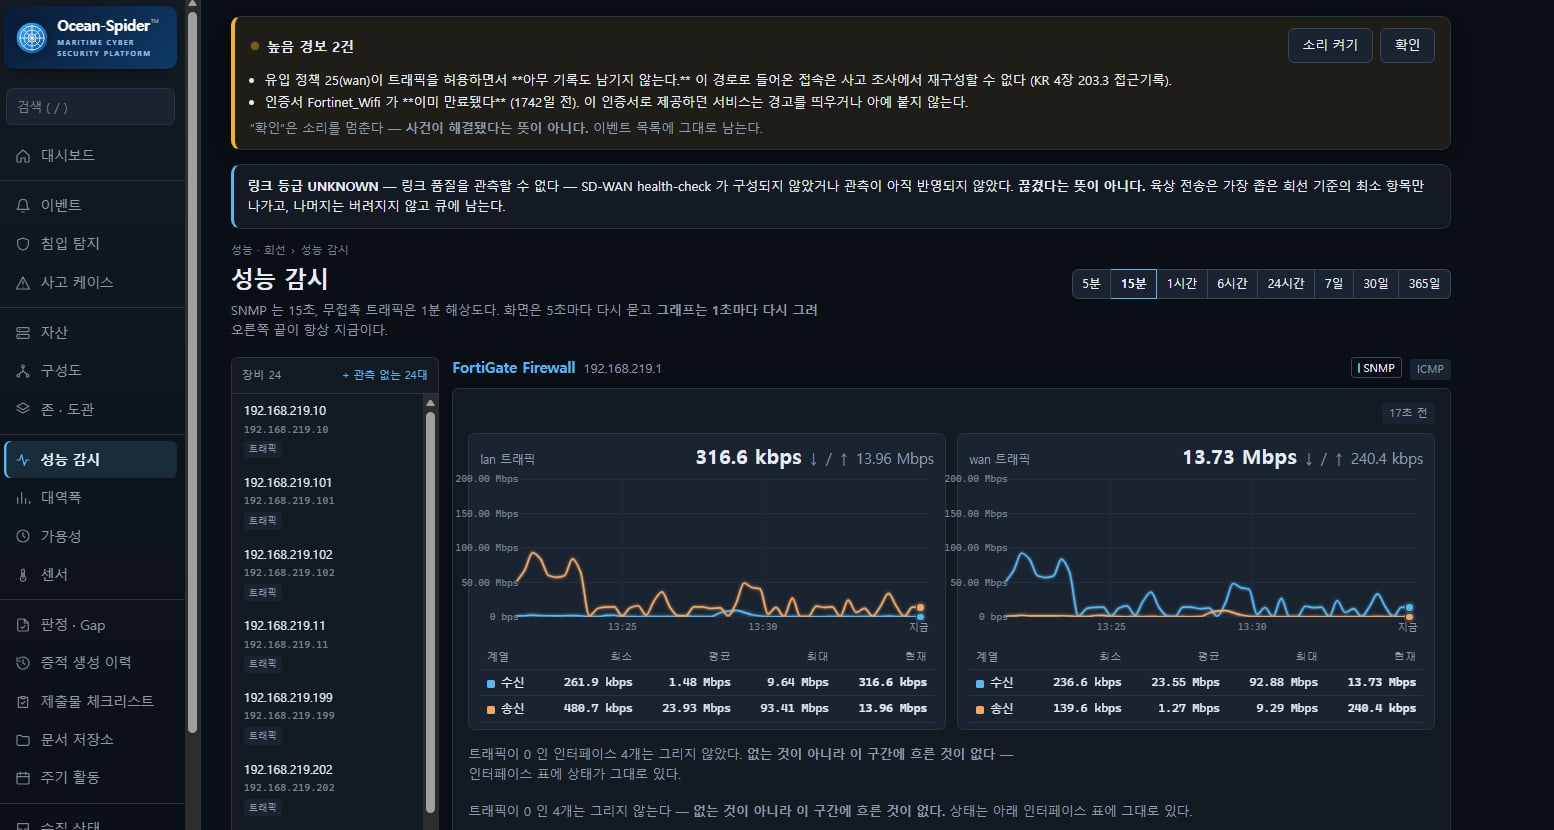
Task: Click the 지금 marker on lan chart
Action: click(918, 628)
